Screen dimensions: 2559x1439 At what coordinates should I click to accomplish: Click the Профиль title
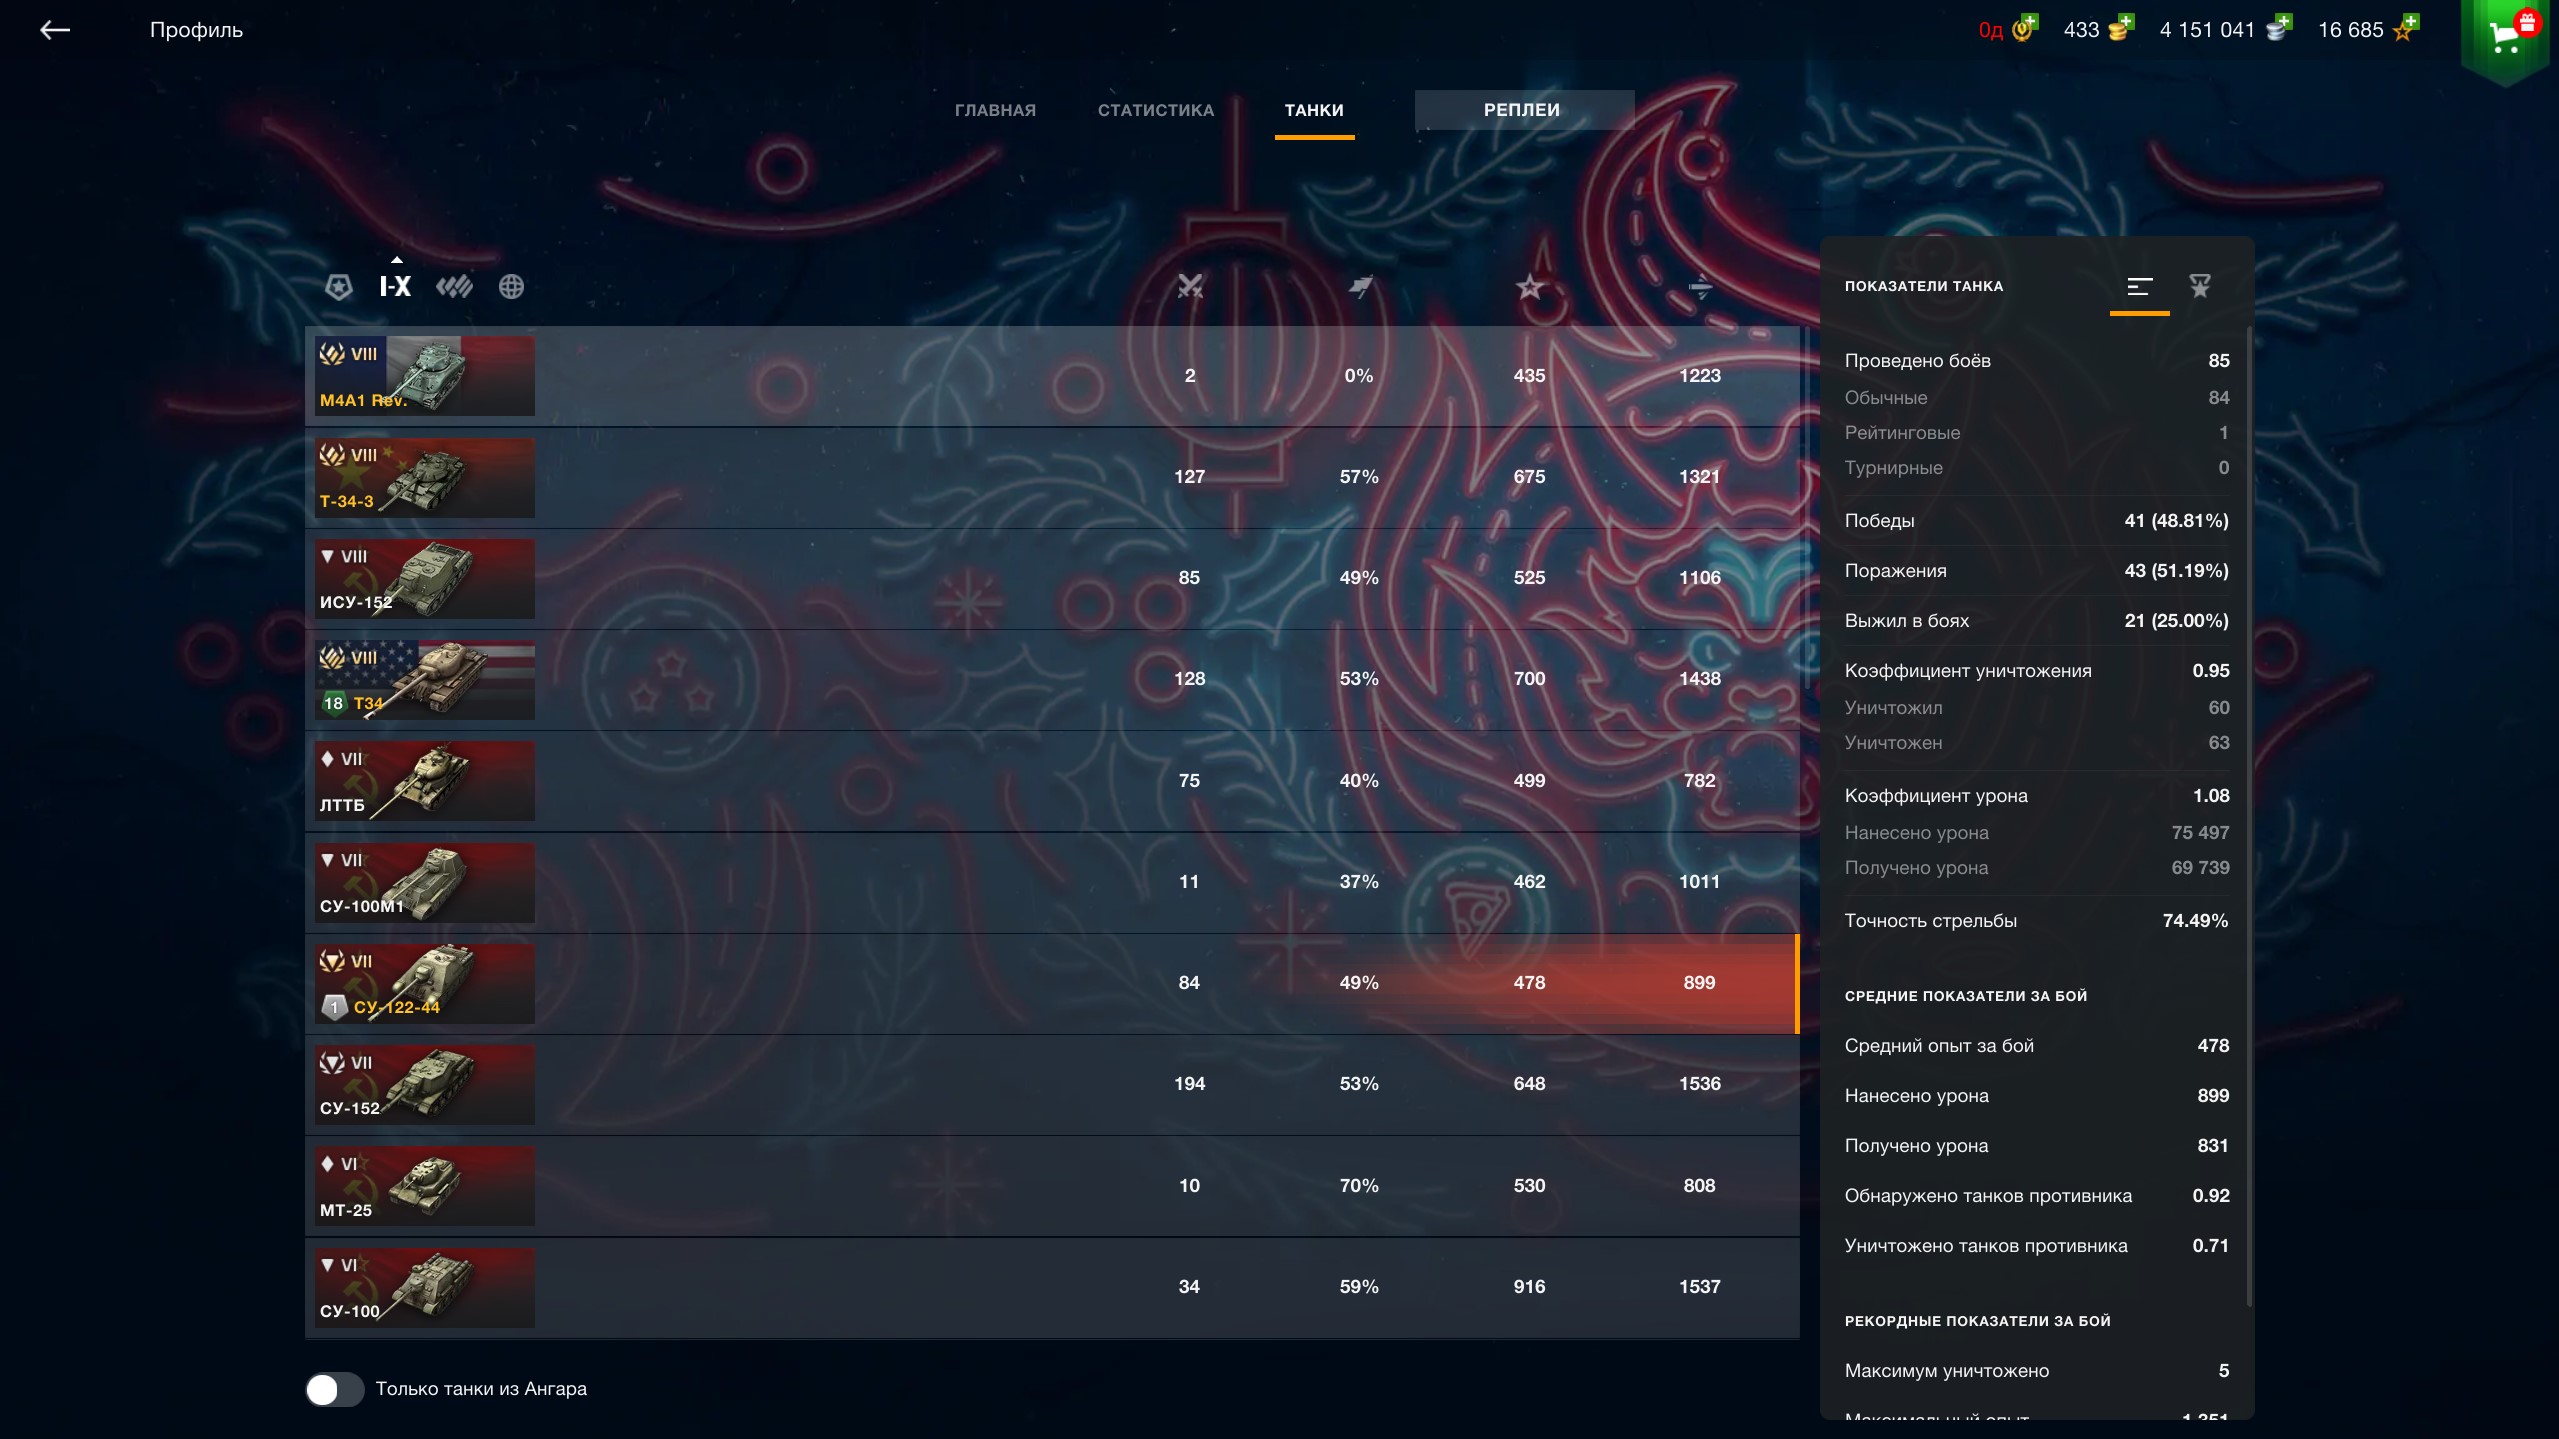pos(196,30)
